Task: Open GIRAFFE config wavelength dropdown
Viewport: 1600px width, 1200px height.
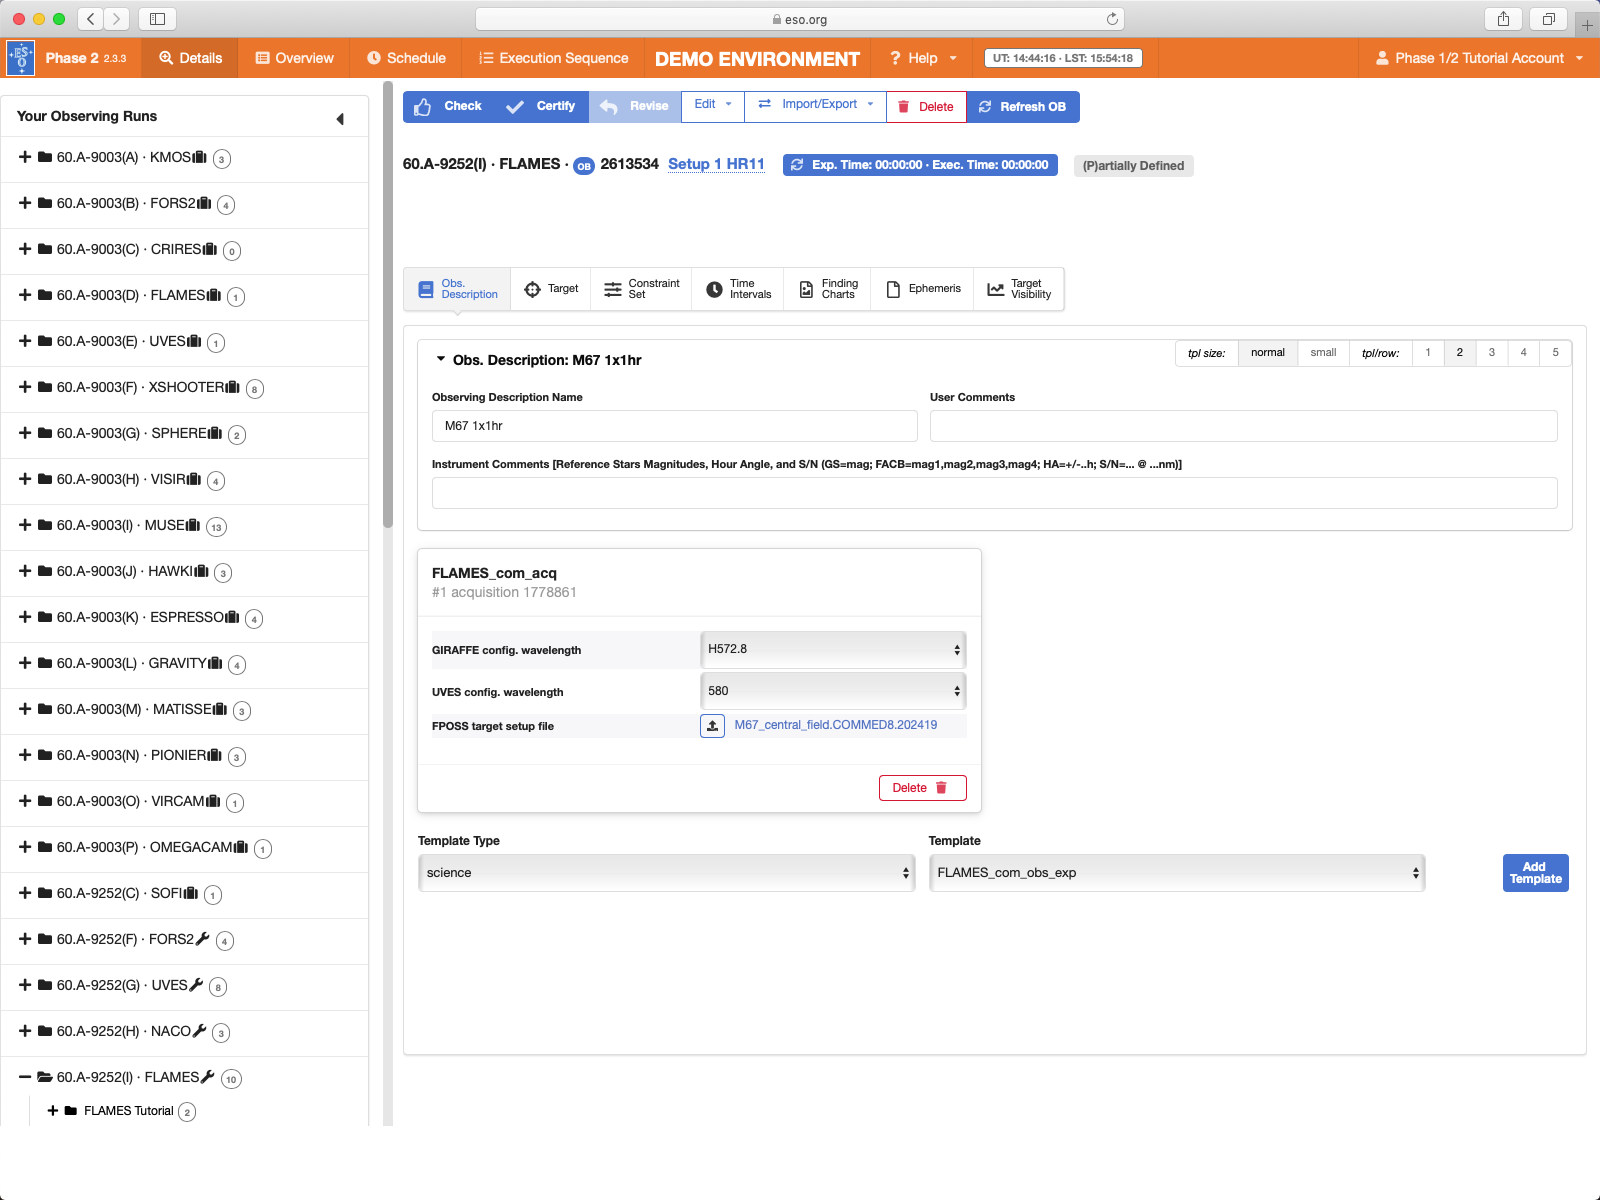Action: click(x=833, y=649)
